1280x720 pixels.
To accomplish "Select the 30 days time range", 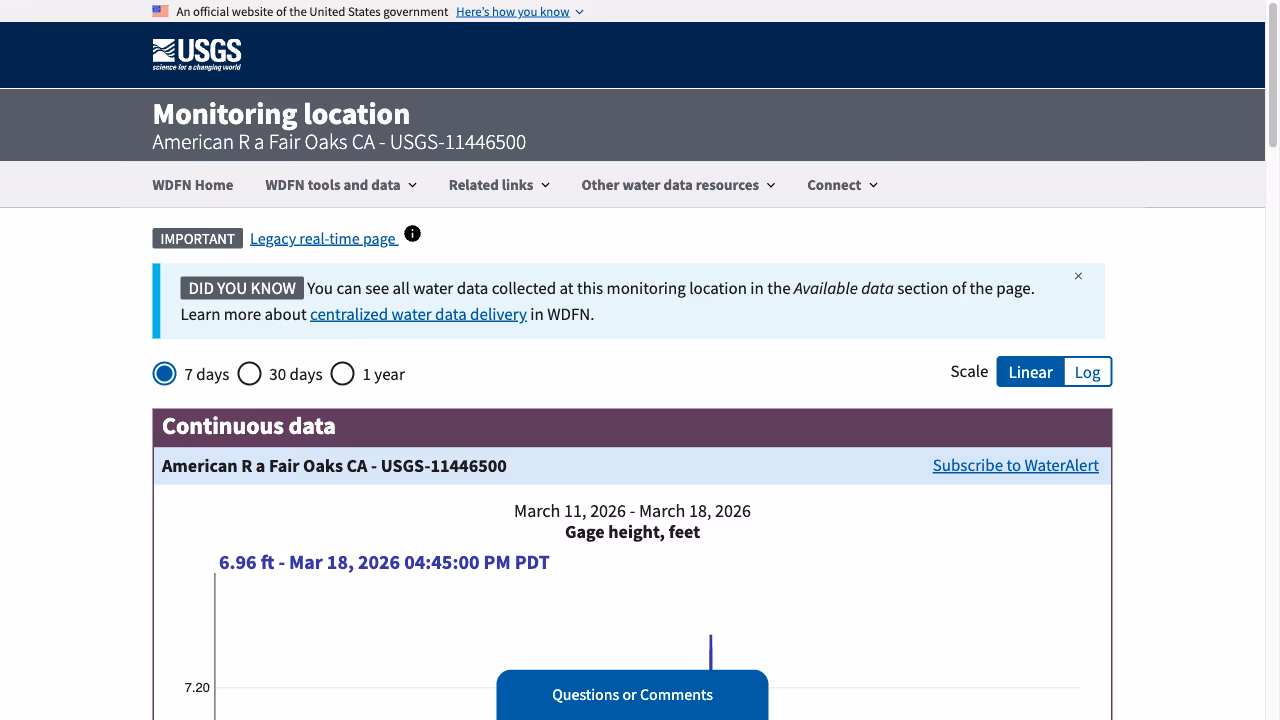I will (249, 373).
